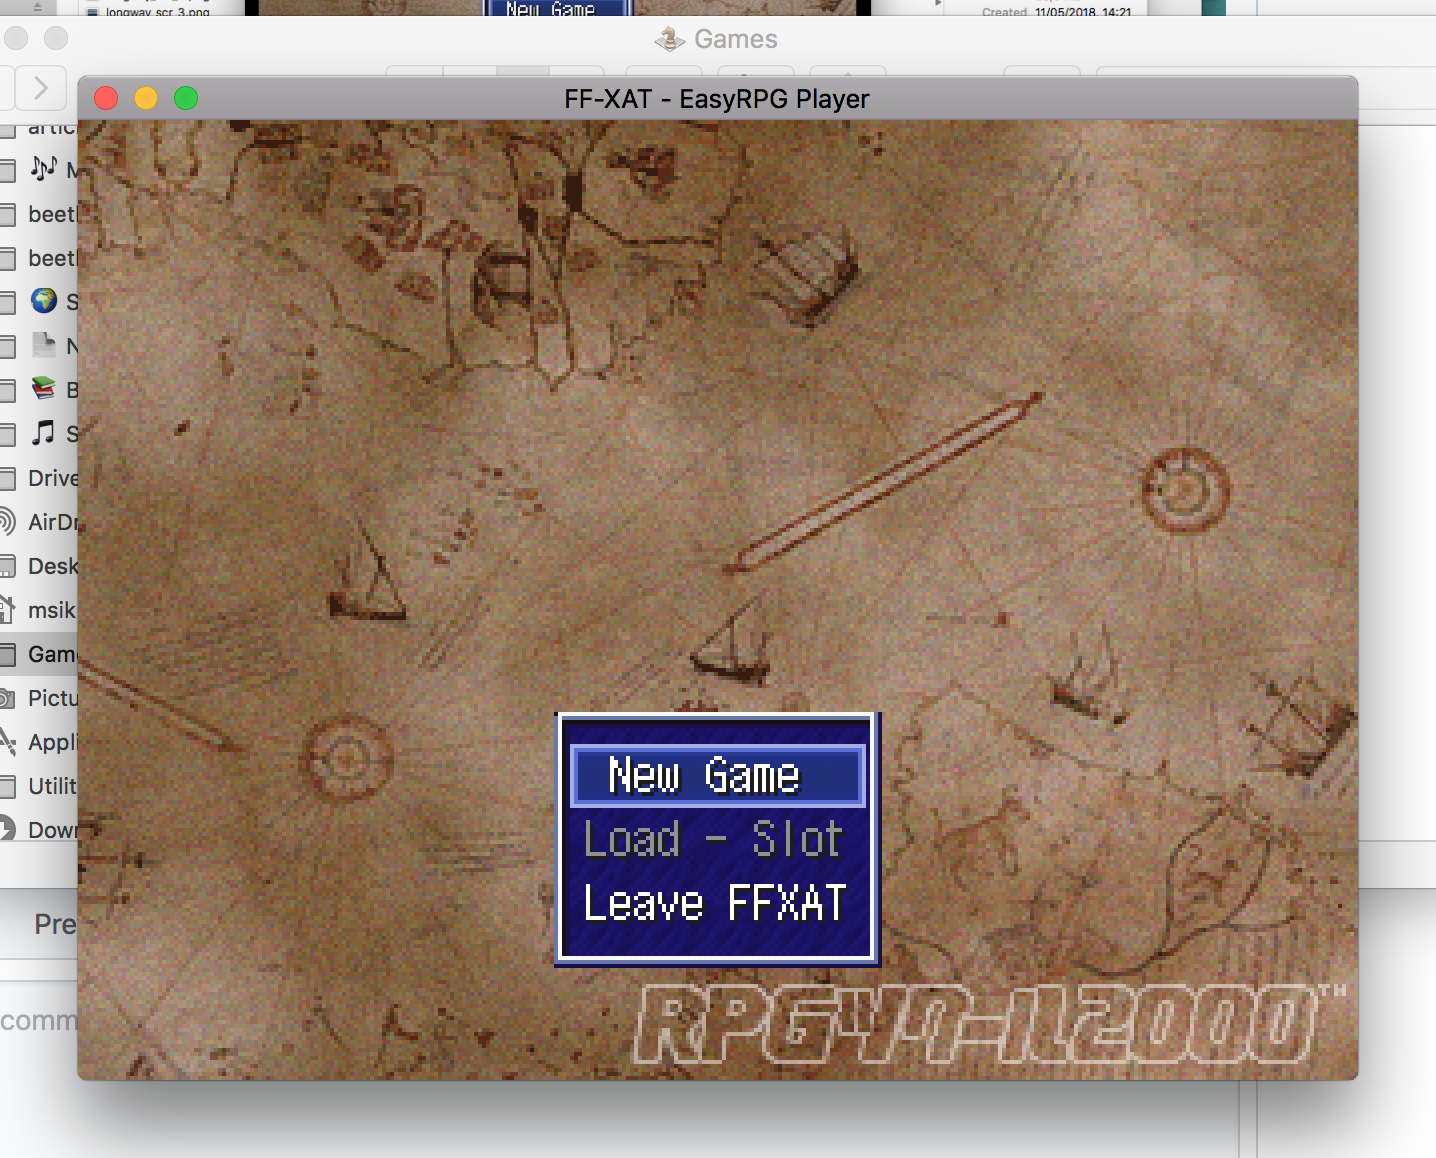Select New Game in the title menu

(717, 776)
